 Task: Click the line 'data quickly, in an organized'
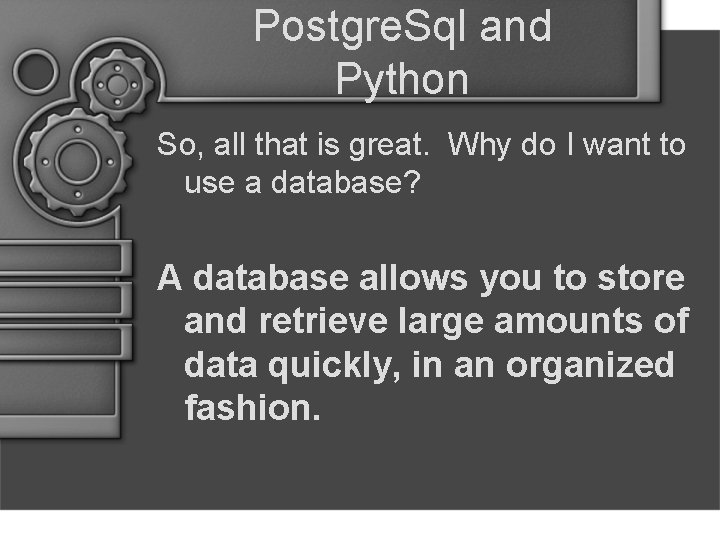tap(429, 365)
